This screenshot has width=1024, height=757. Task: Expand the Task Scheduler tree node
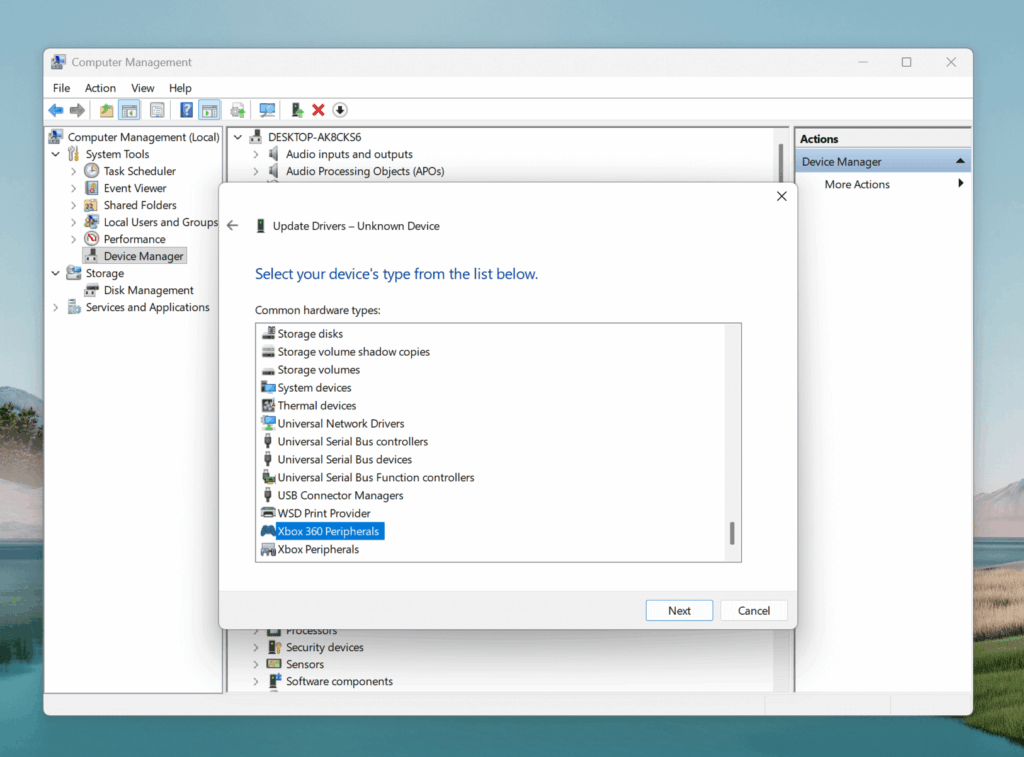click(74, 172)
